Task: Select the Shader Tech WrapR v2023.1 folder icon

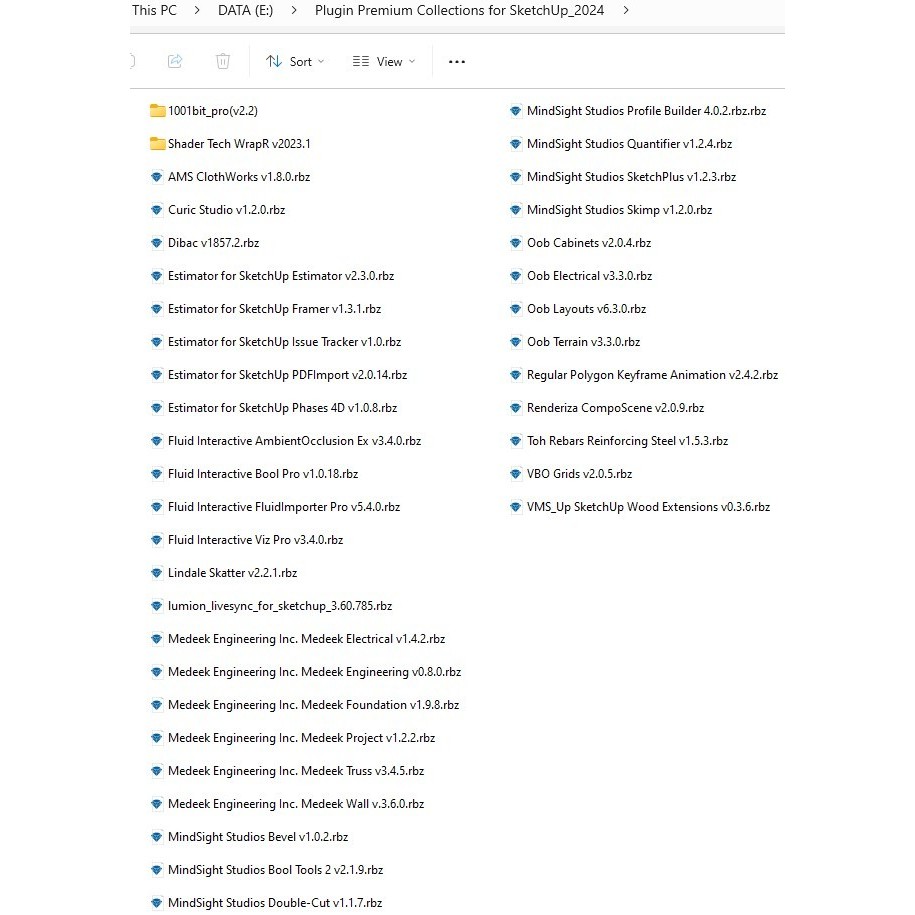Action: pos(157,144)
